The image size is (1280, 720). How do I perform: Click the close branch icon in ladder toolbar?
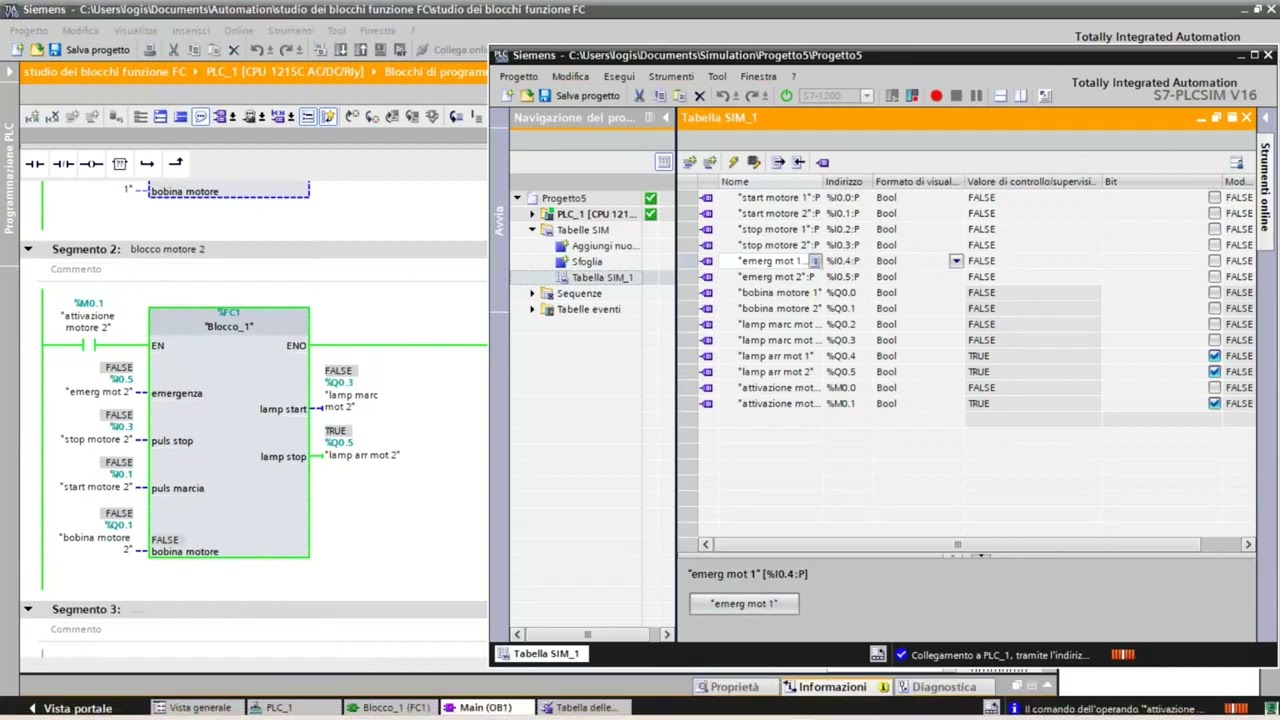(x=175, y=163)
